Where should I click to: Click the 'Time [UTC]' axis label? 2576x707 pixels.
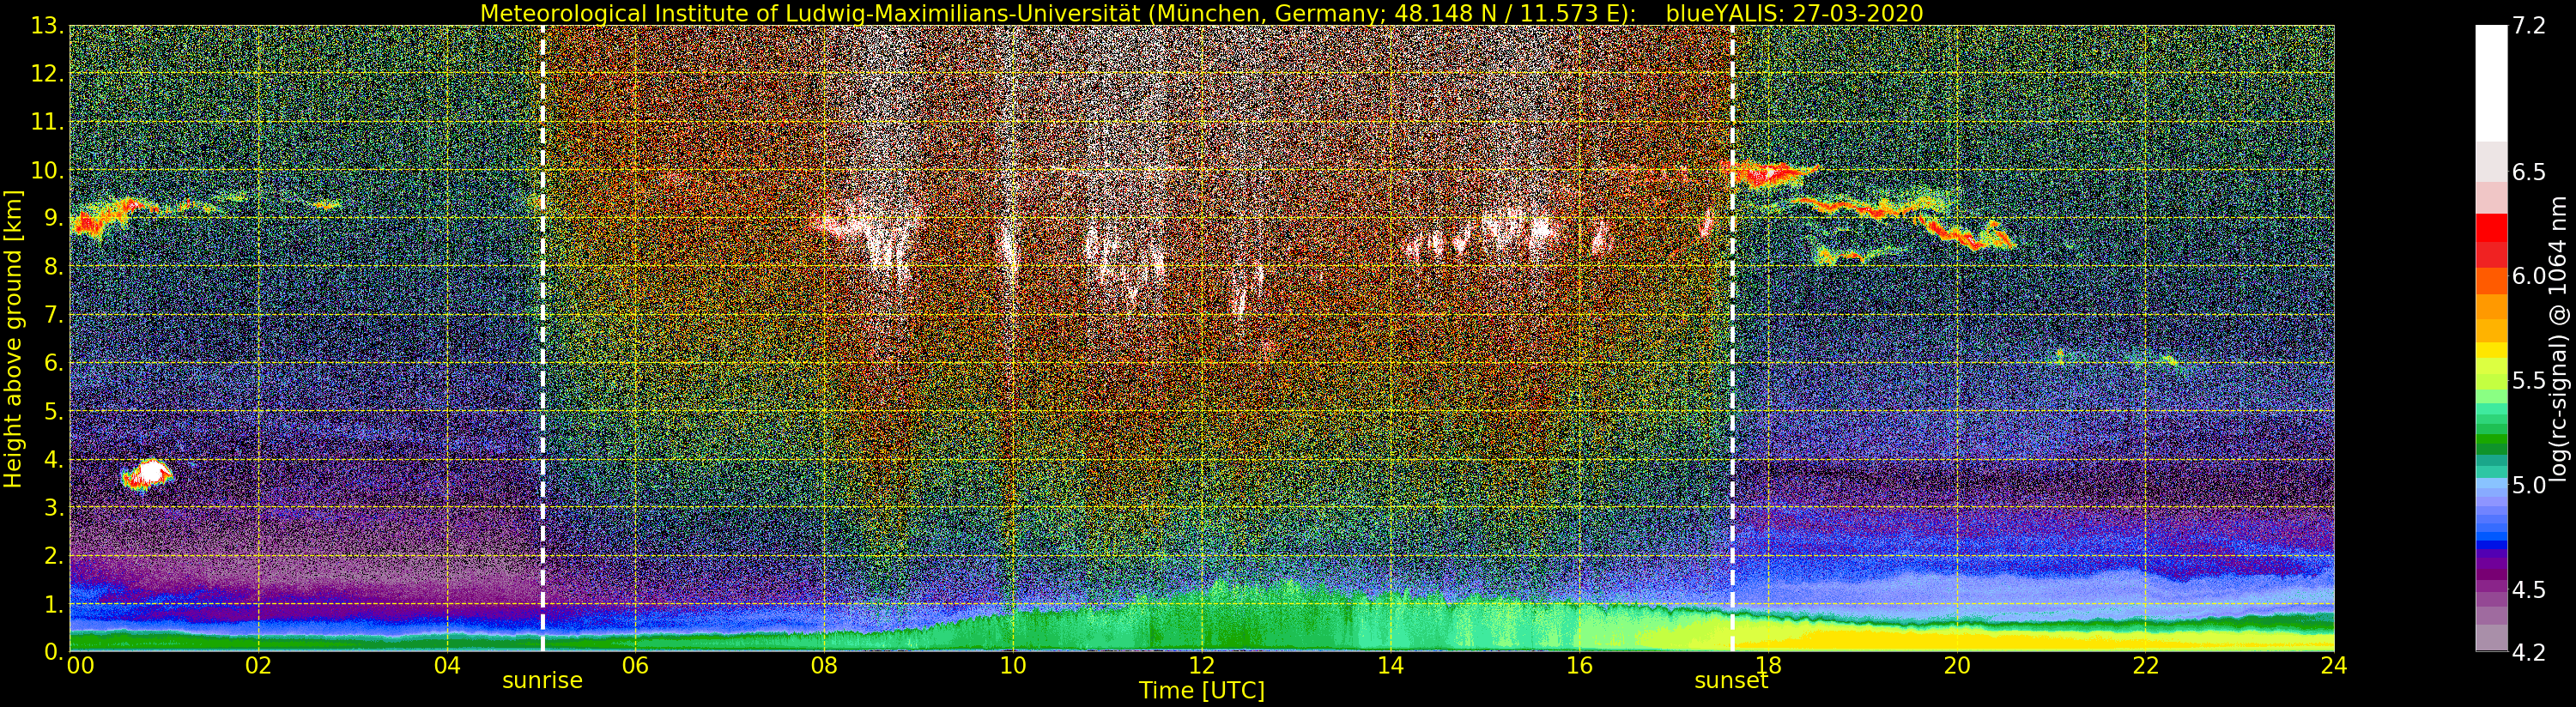tap(1201, 691)
